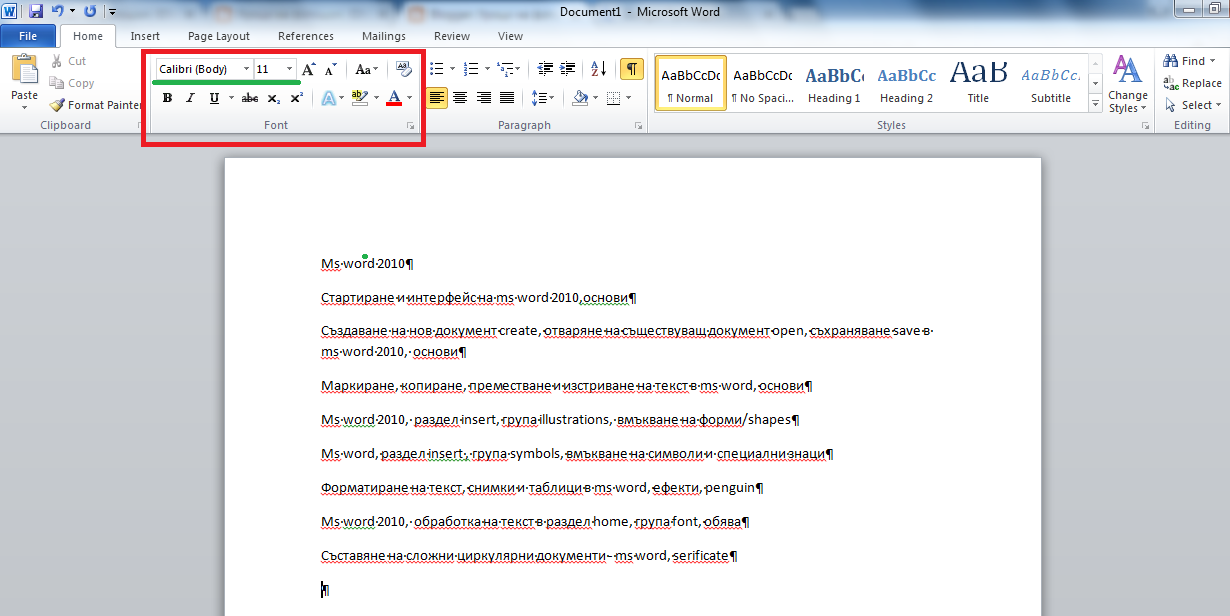
Task: Click the bullets list icon
Action: pos(436,69)
